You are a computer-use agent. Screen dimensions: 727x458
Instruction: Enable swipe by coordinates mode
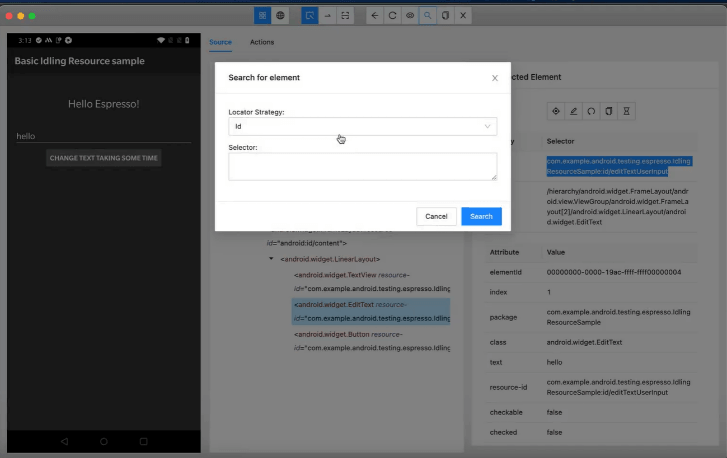[328, 16]
